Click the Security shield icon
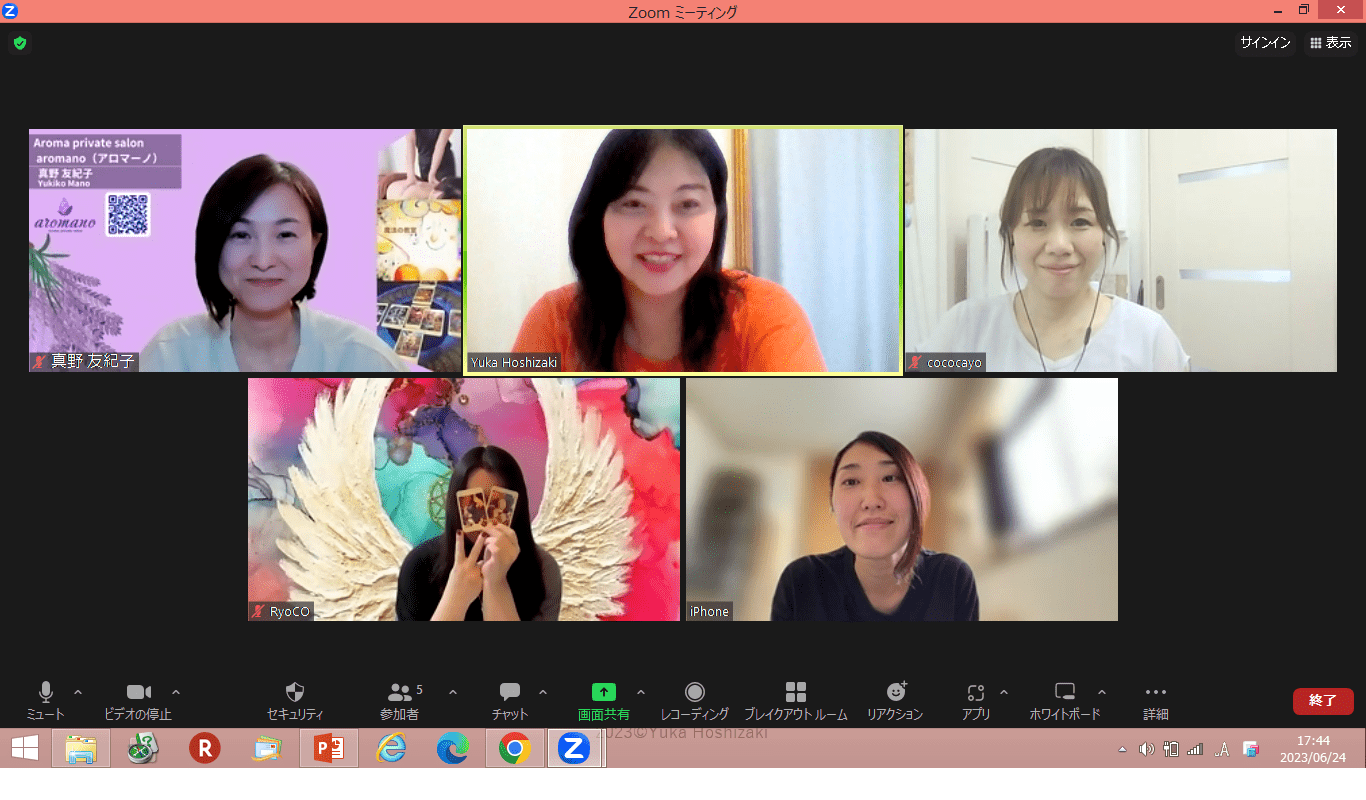 click(295, 692)
